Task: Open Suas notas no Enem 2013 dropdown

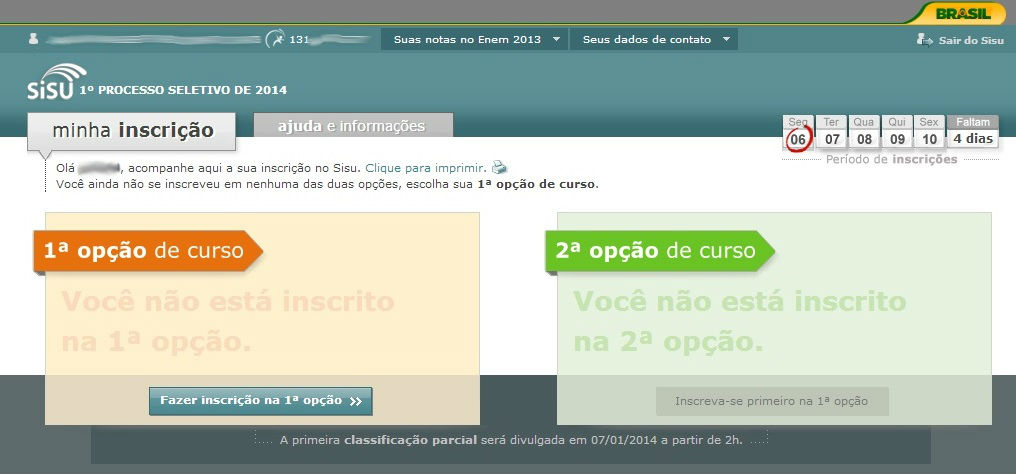Action: coord(474,40)
